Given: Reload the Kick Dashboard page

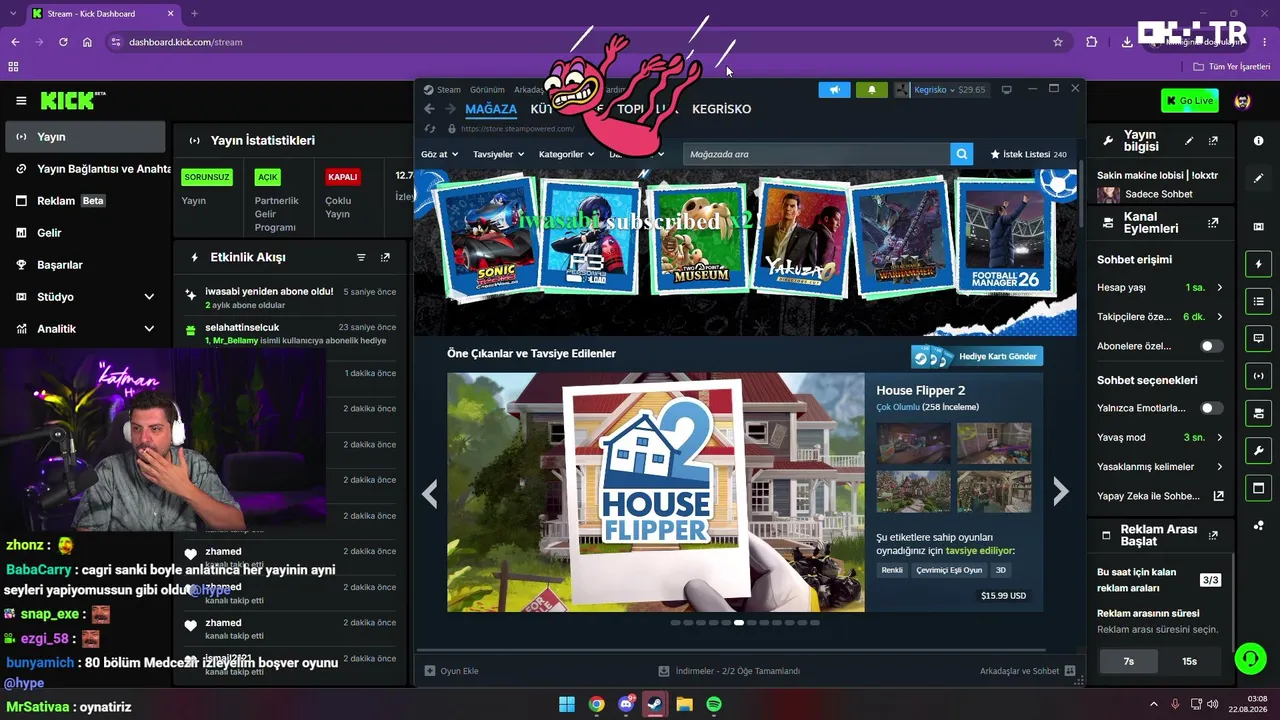Looking at the screenshot, I should coord(63,42).
